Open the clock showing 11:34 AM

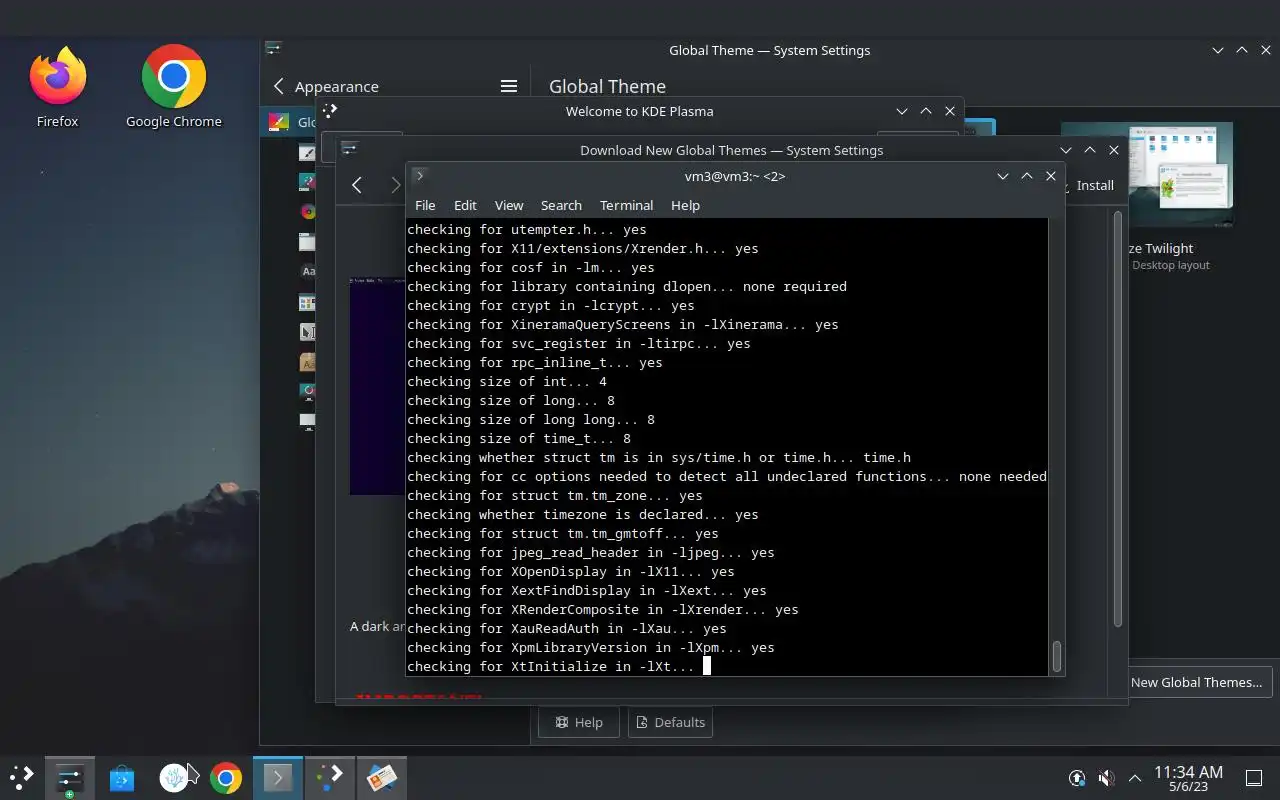[1188, 777]
